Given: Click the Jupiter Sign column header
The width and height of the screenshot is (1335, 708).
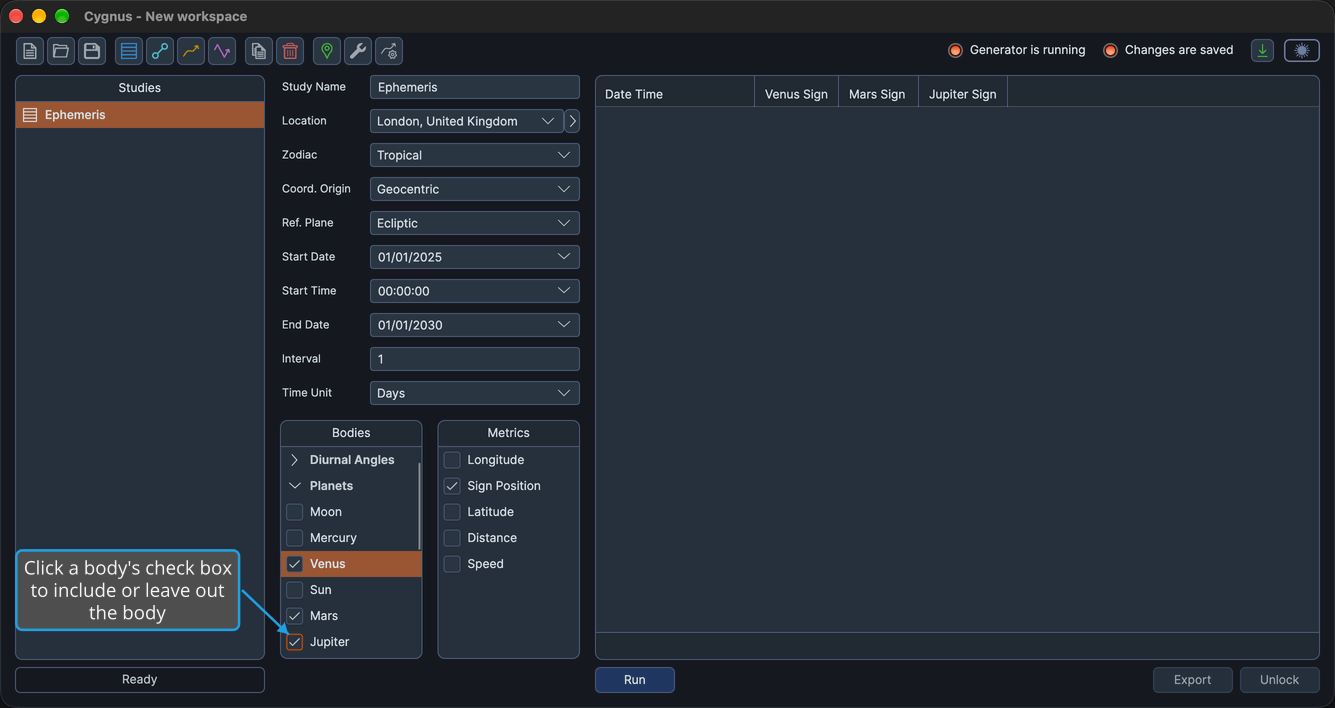Looking at the screenshot, I should [963, 94].
